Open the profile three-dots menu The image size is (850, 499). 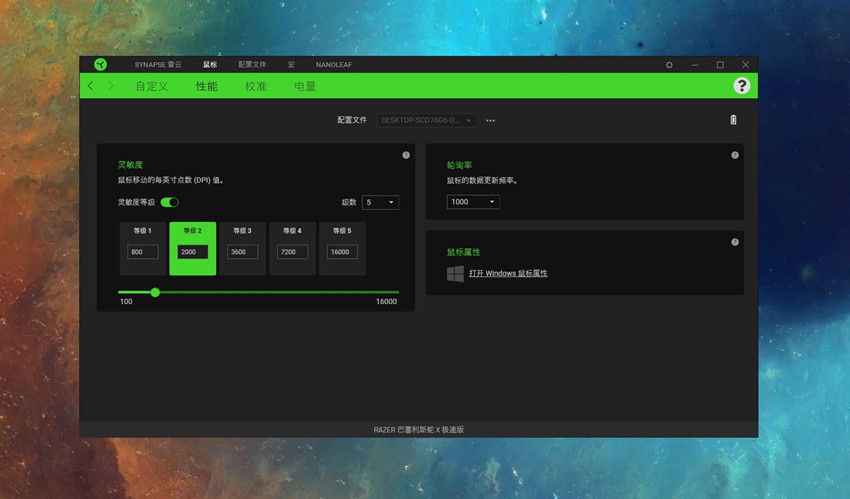coord(491,120)
